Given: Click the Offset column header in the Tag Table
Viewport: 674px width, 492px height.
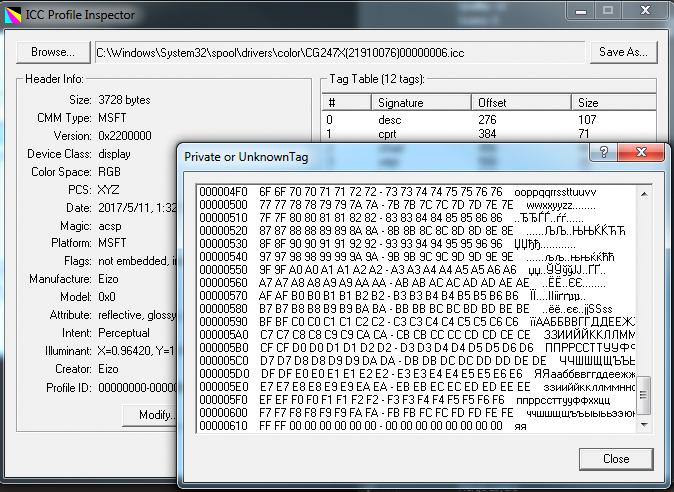Looking at the screenshot, I should point(521,103).
